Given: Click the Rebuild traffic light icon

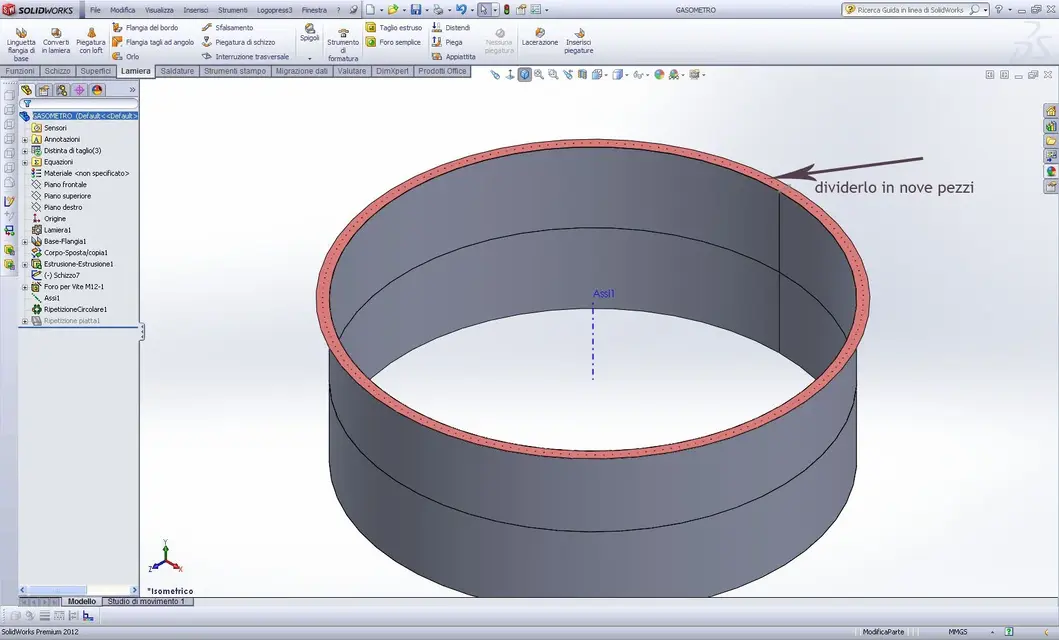Looking at the screenshot, I should (507, 10).
